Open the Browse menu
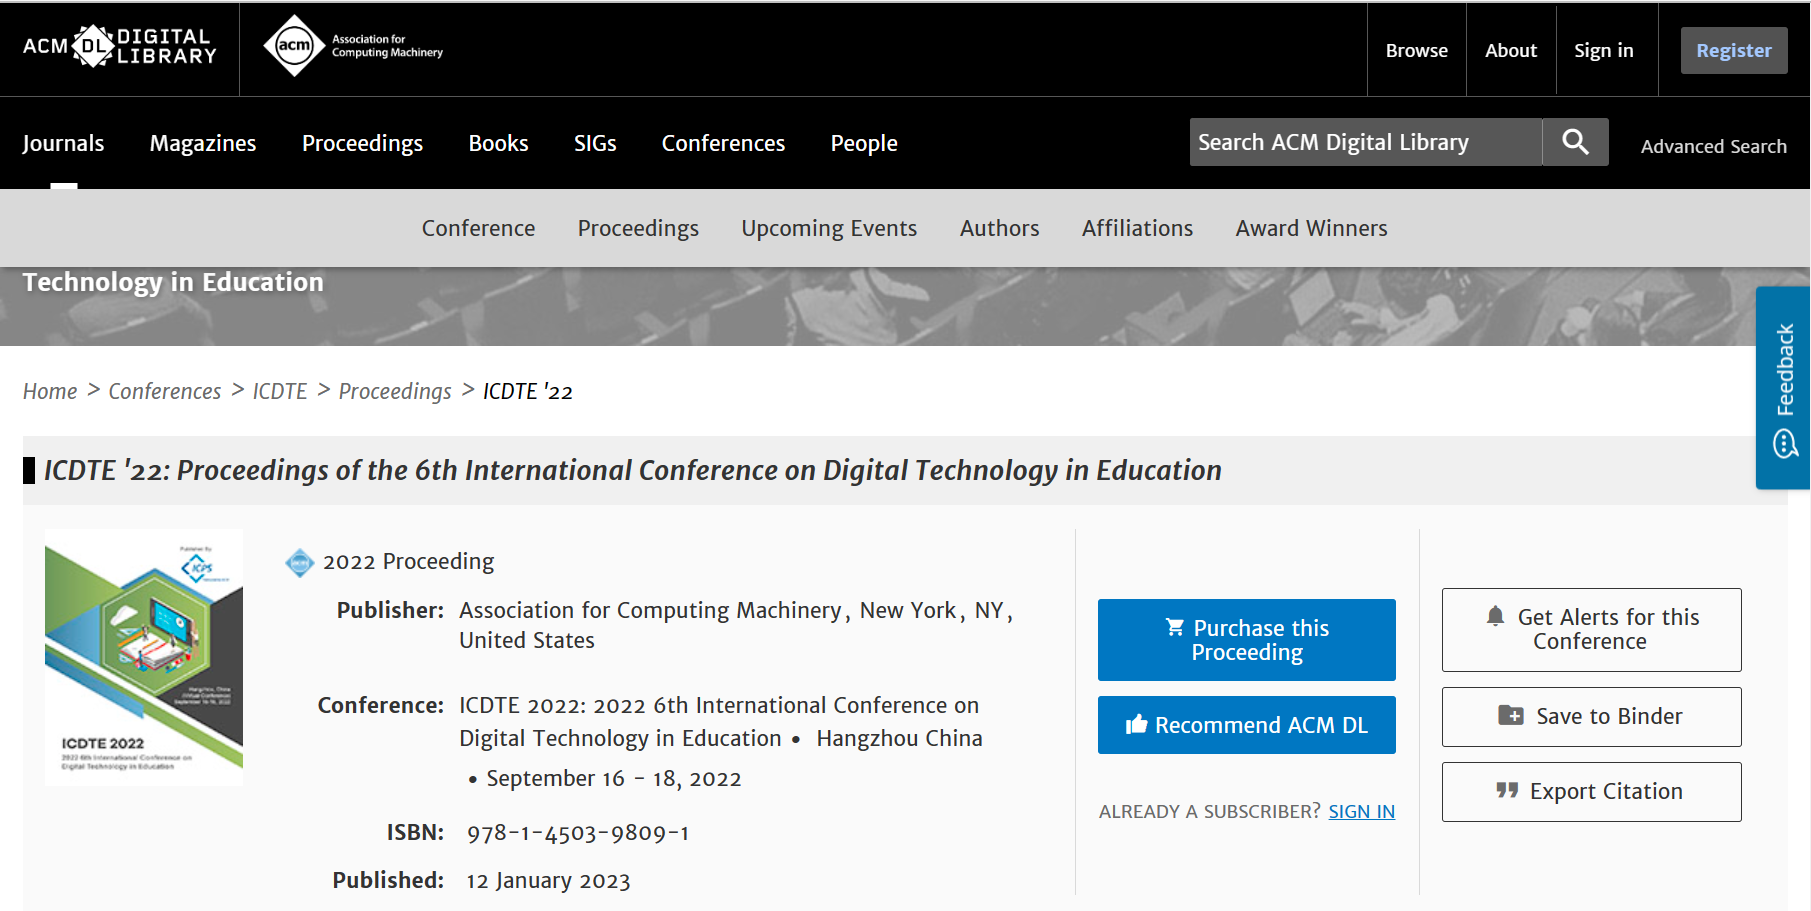The width and height of the screenshot is (1811, 911). 1416,50
